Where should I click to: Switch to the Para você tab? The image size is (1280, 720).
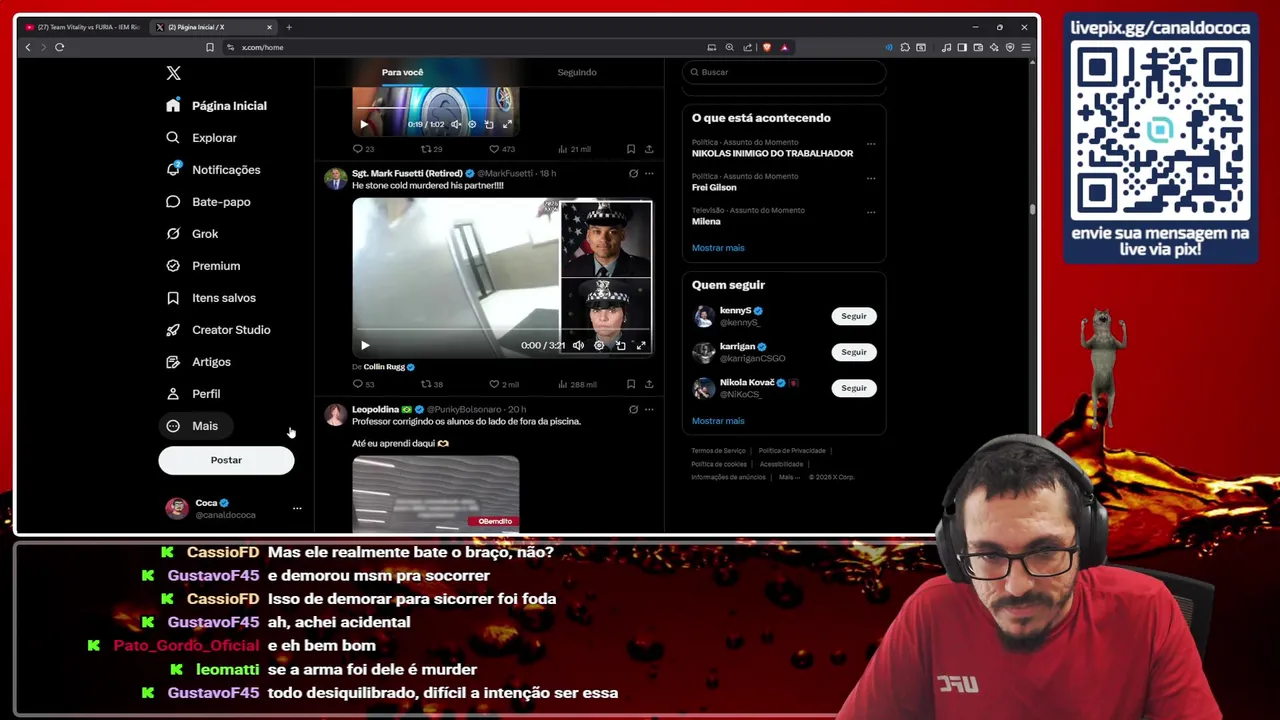402,72
